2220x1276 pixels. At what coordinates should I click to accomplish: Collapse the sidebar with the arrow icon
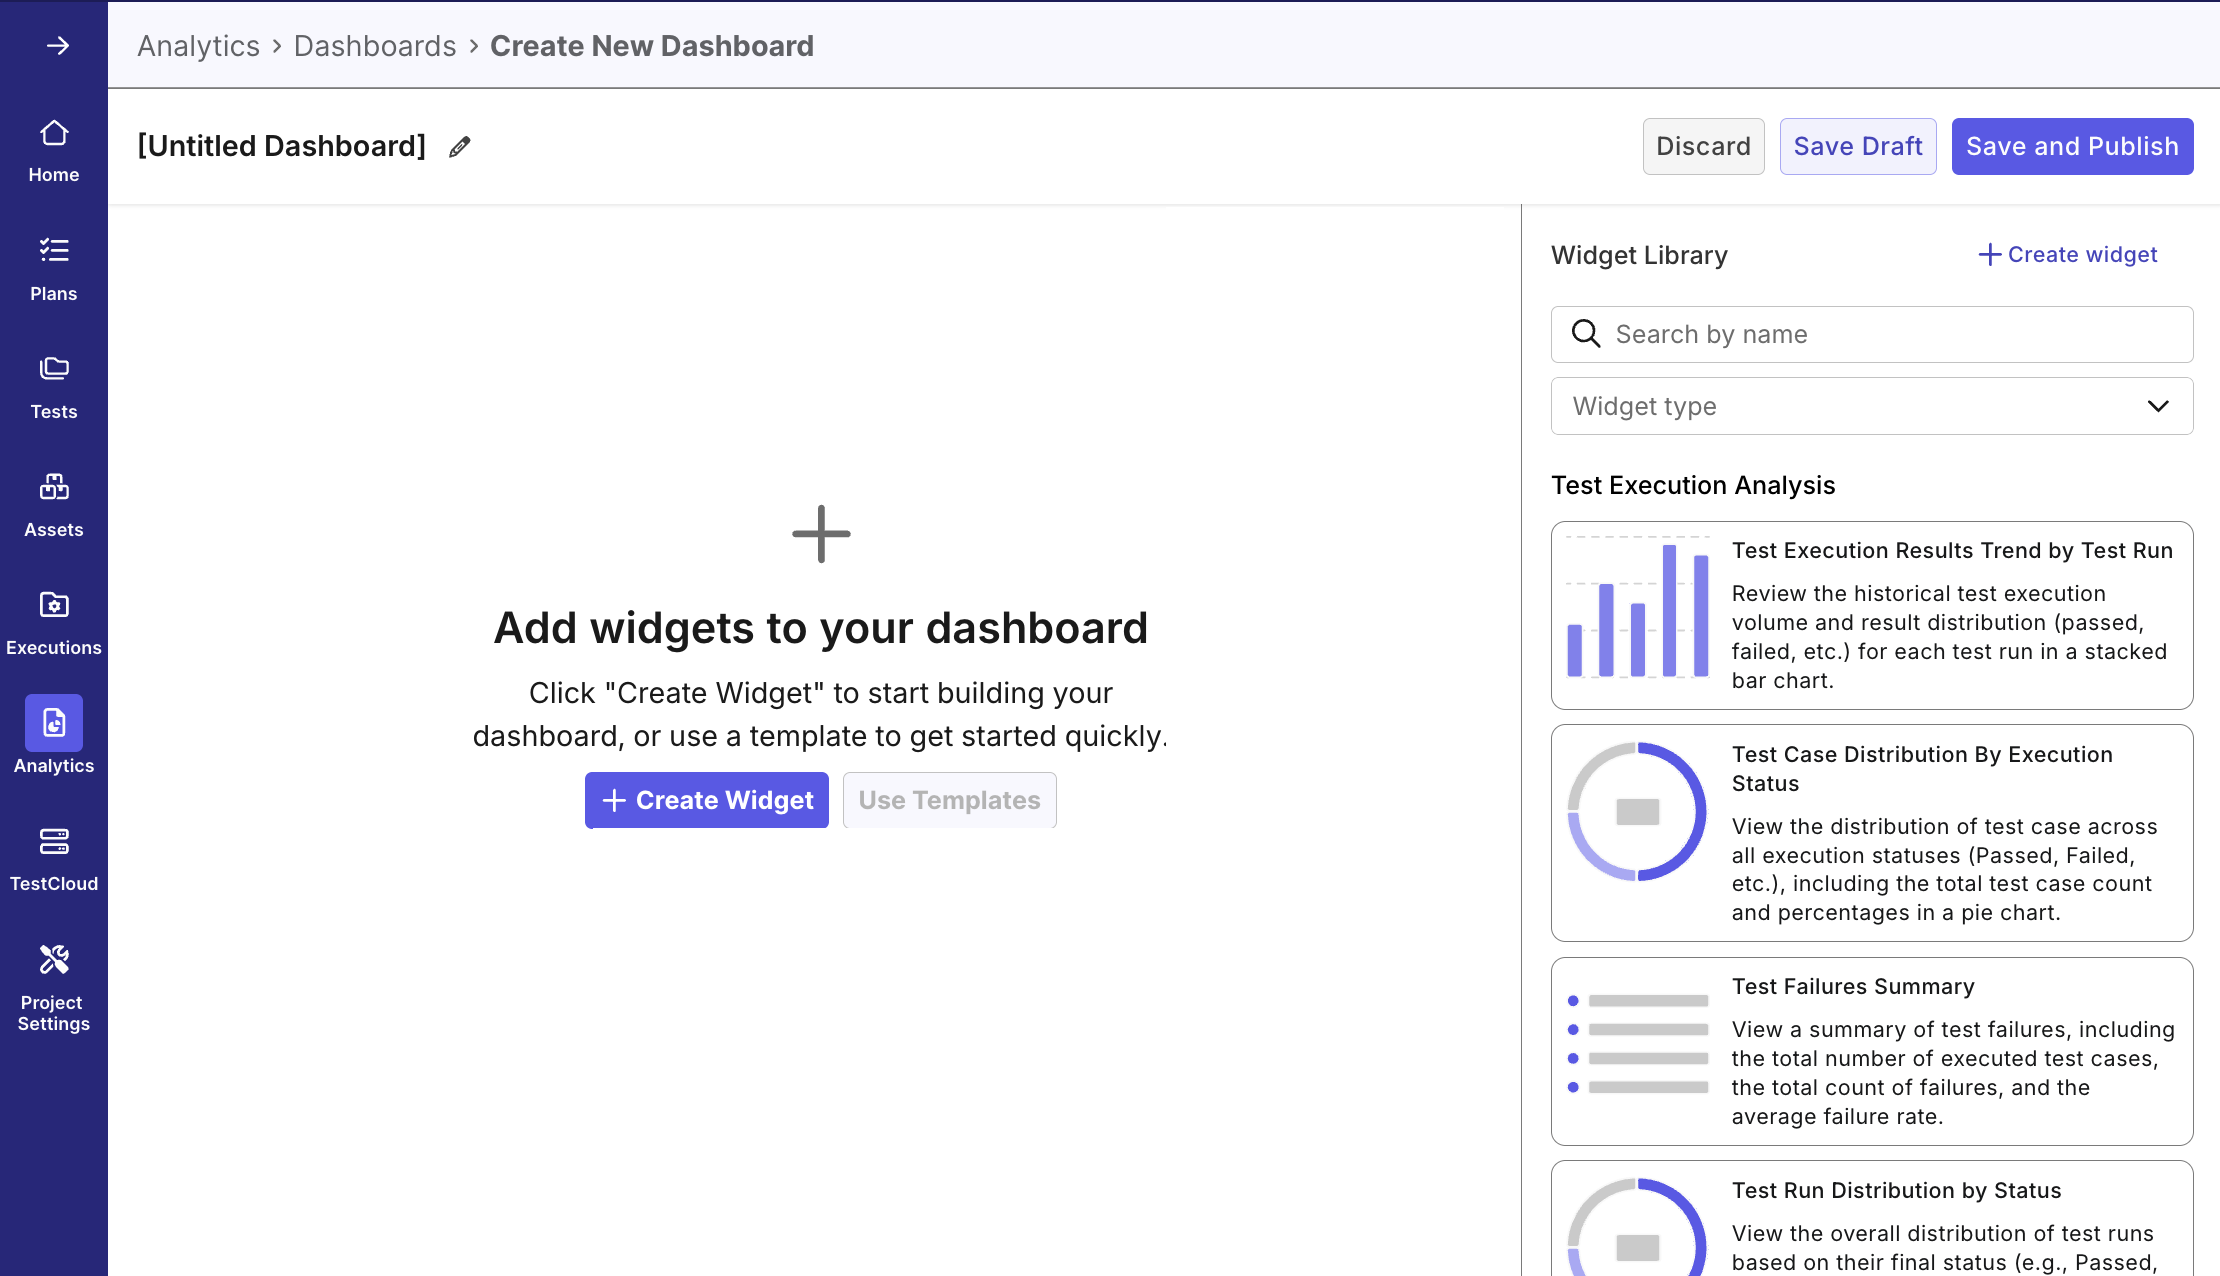click(x=58, y=45)
